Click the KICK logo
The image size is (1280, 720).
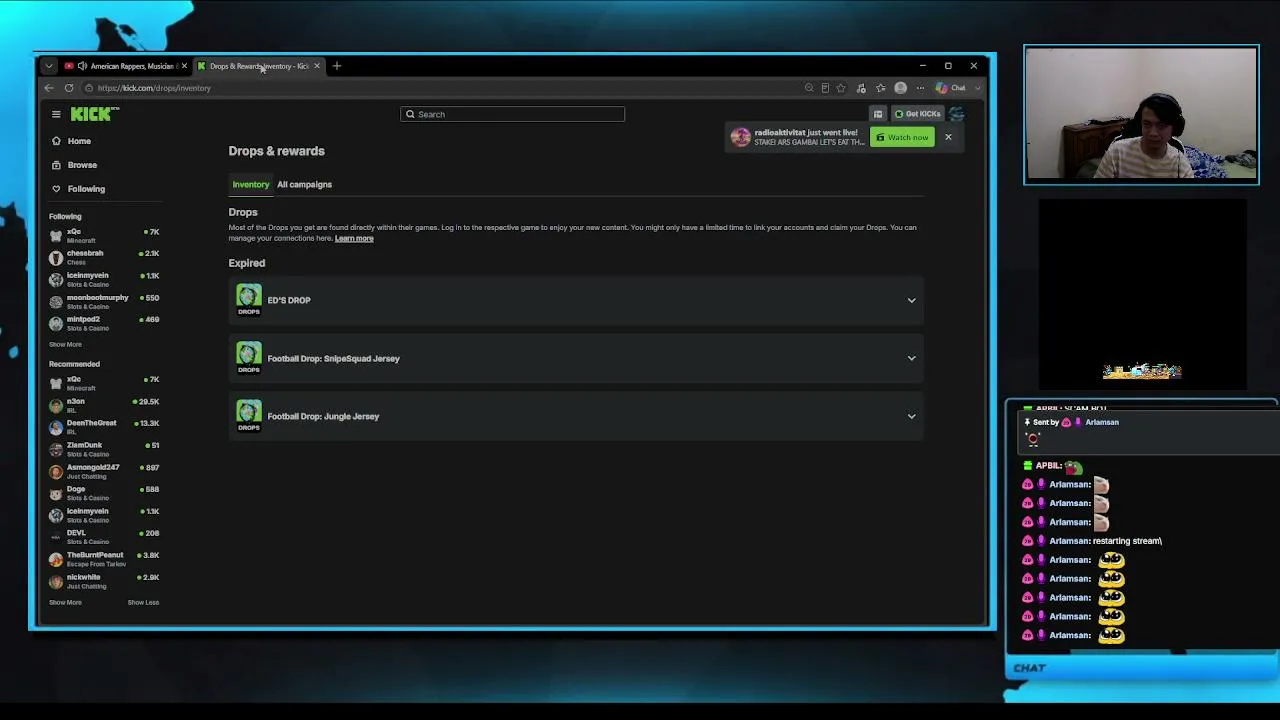95,114
